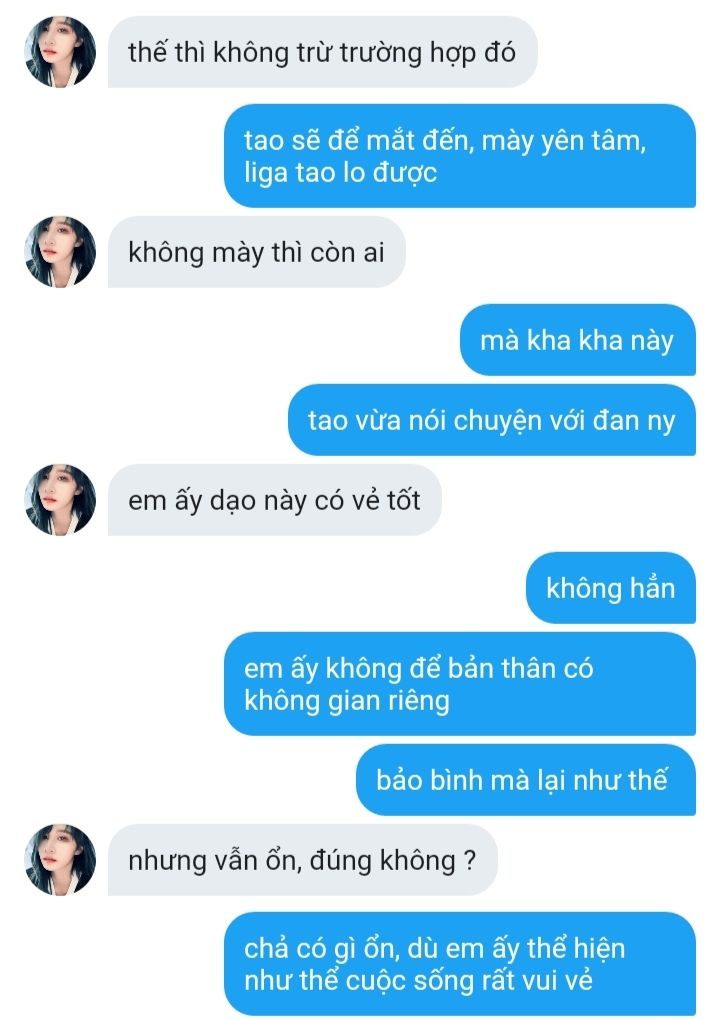
Task: Select "tao vừa nói chuyện với đan ny" message
Action: pos(492,420)
